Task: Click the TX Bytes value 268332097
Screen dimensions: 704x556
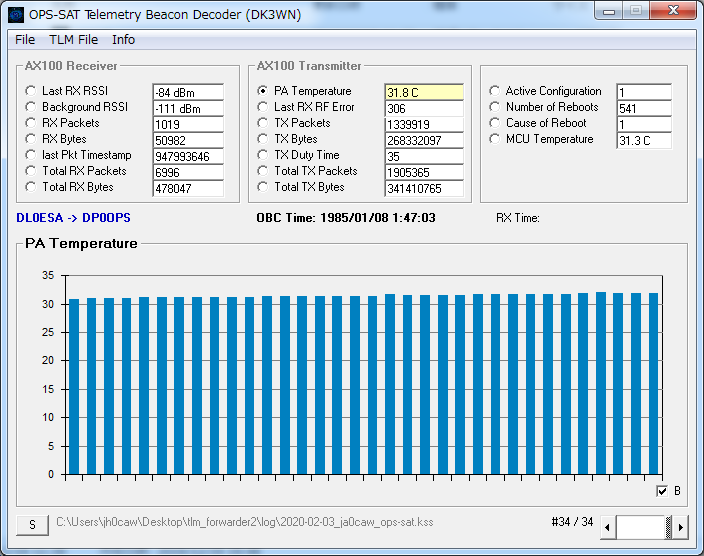Action: [x=424, y=141]
